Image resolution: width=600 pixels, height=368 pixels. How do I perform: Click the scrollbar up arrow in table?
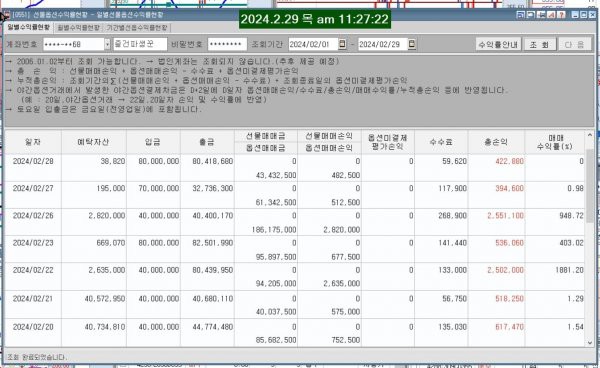590,135
